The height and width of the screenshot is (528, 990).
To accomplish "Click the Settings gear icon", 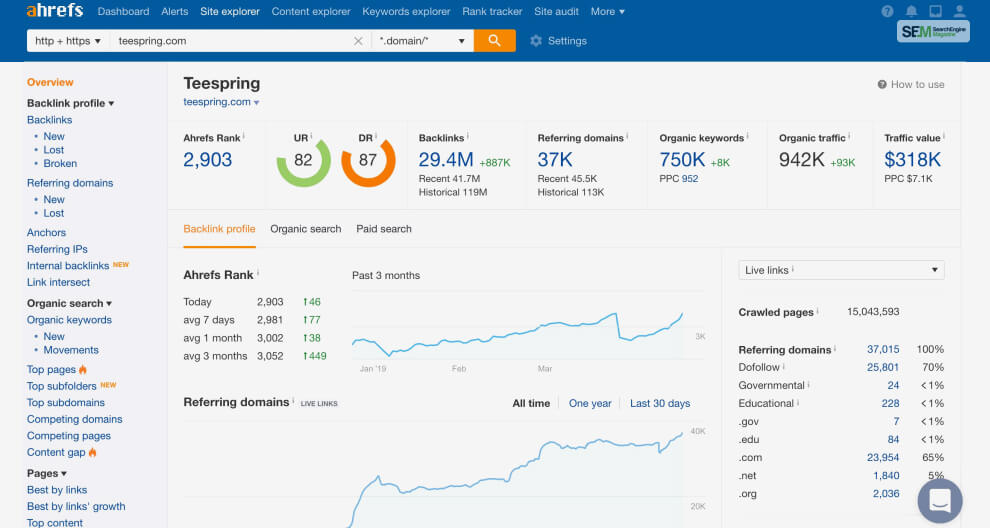I will click(536, 41).
